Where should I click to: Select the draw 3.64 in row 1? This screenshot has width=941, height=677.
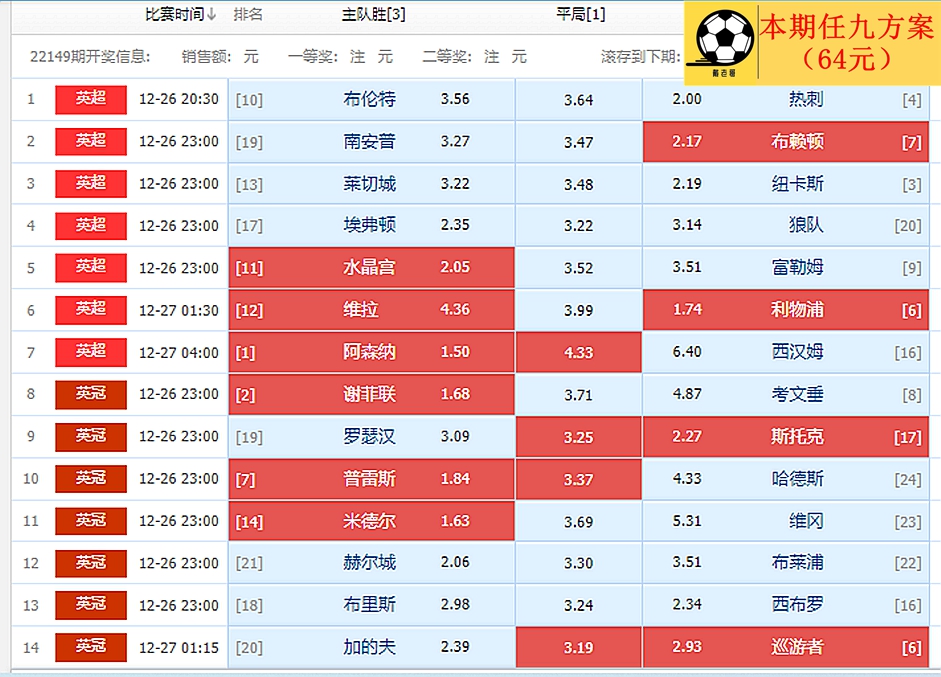coord(578,100)
